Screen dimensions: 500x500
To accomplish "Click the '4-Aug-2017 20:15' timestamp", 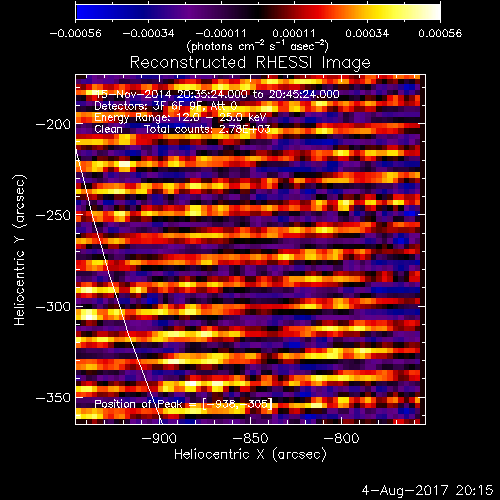I will pyautogui.click(x=427, y=490).
